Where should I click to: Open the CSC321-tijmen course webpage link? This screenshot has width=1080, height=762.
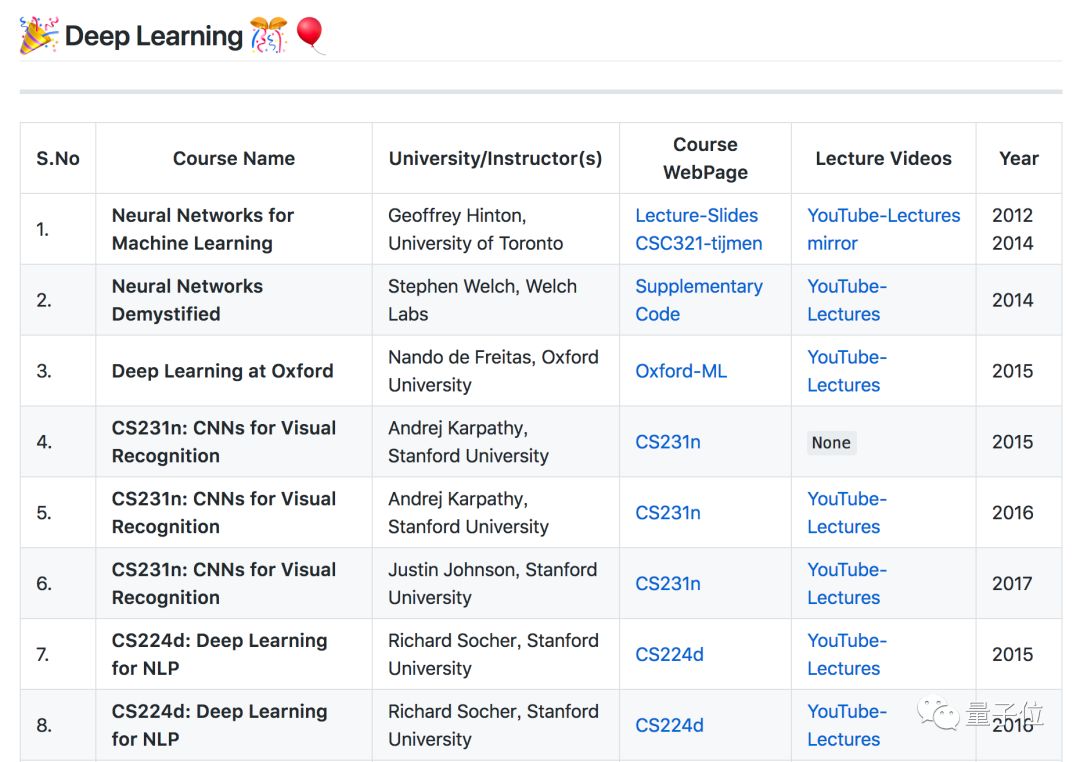(x=698, y=243)
